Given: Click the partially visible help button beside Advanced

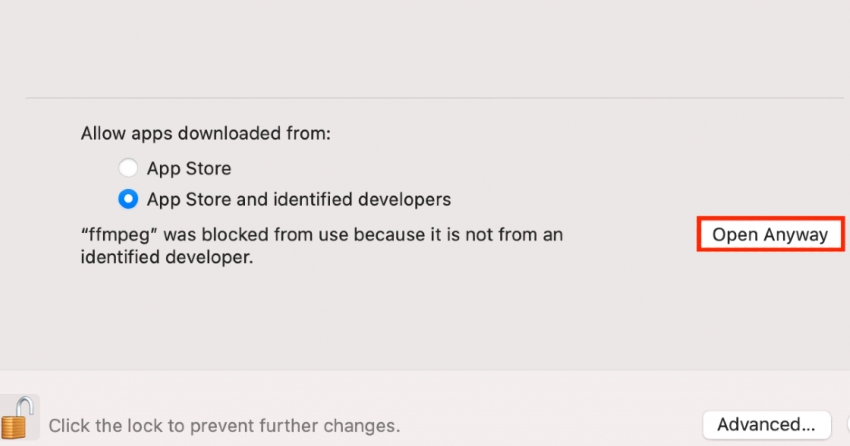Looking at the screenshot, I should (847, 425).
